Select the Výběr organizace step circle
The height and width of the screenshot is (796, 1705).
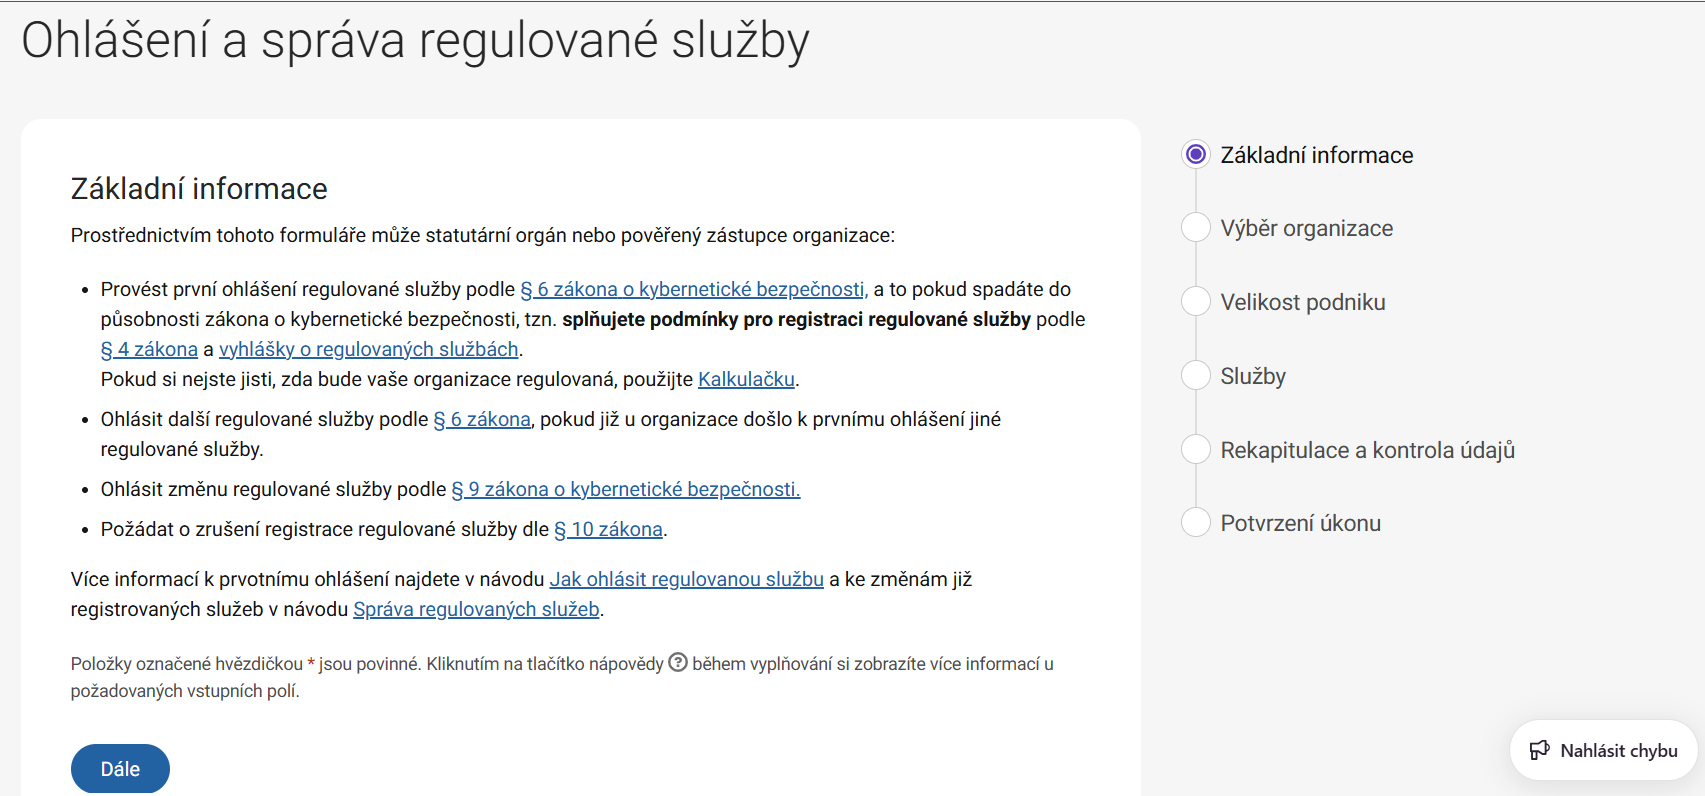(x=1196, y=228)
